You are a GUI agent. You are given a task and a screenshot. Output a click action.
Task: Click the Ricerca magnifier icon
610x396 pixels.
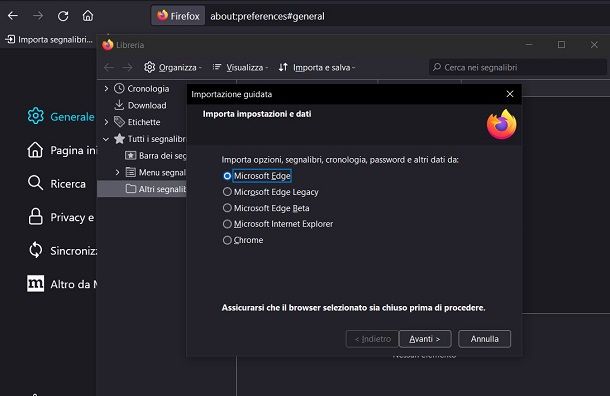coord(35,183)
